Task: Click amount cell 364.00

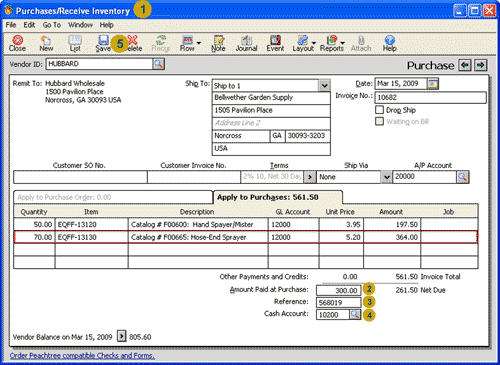Action: coord(392,237)
